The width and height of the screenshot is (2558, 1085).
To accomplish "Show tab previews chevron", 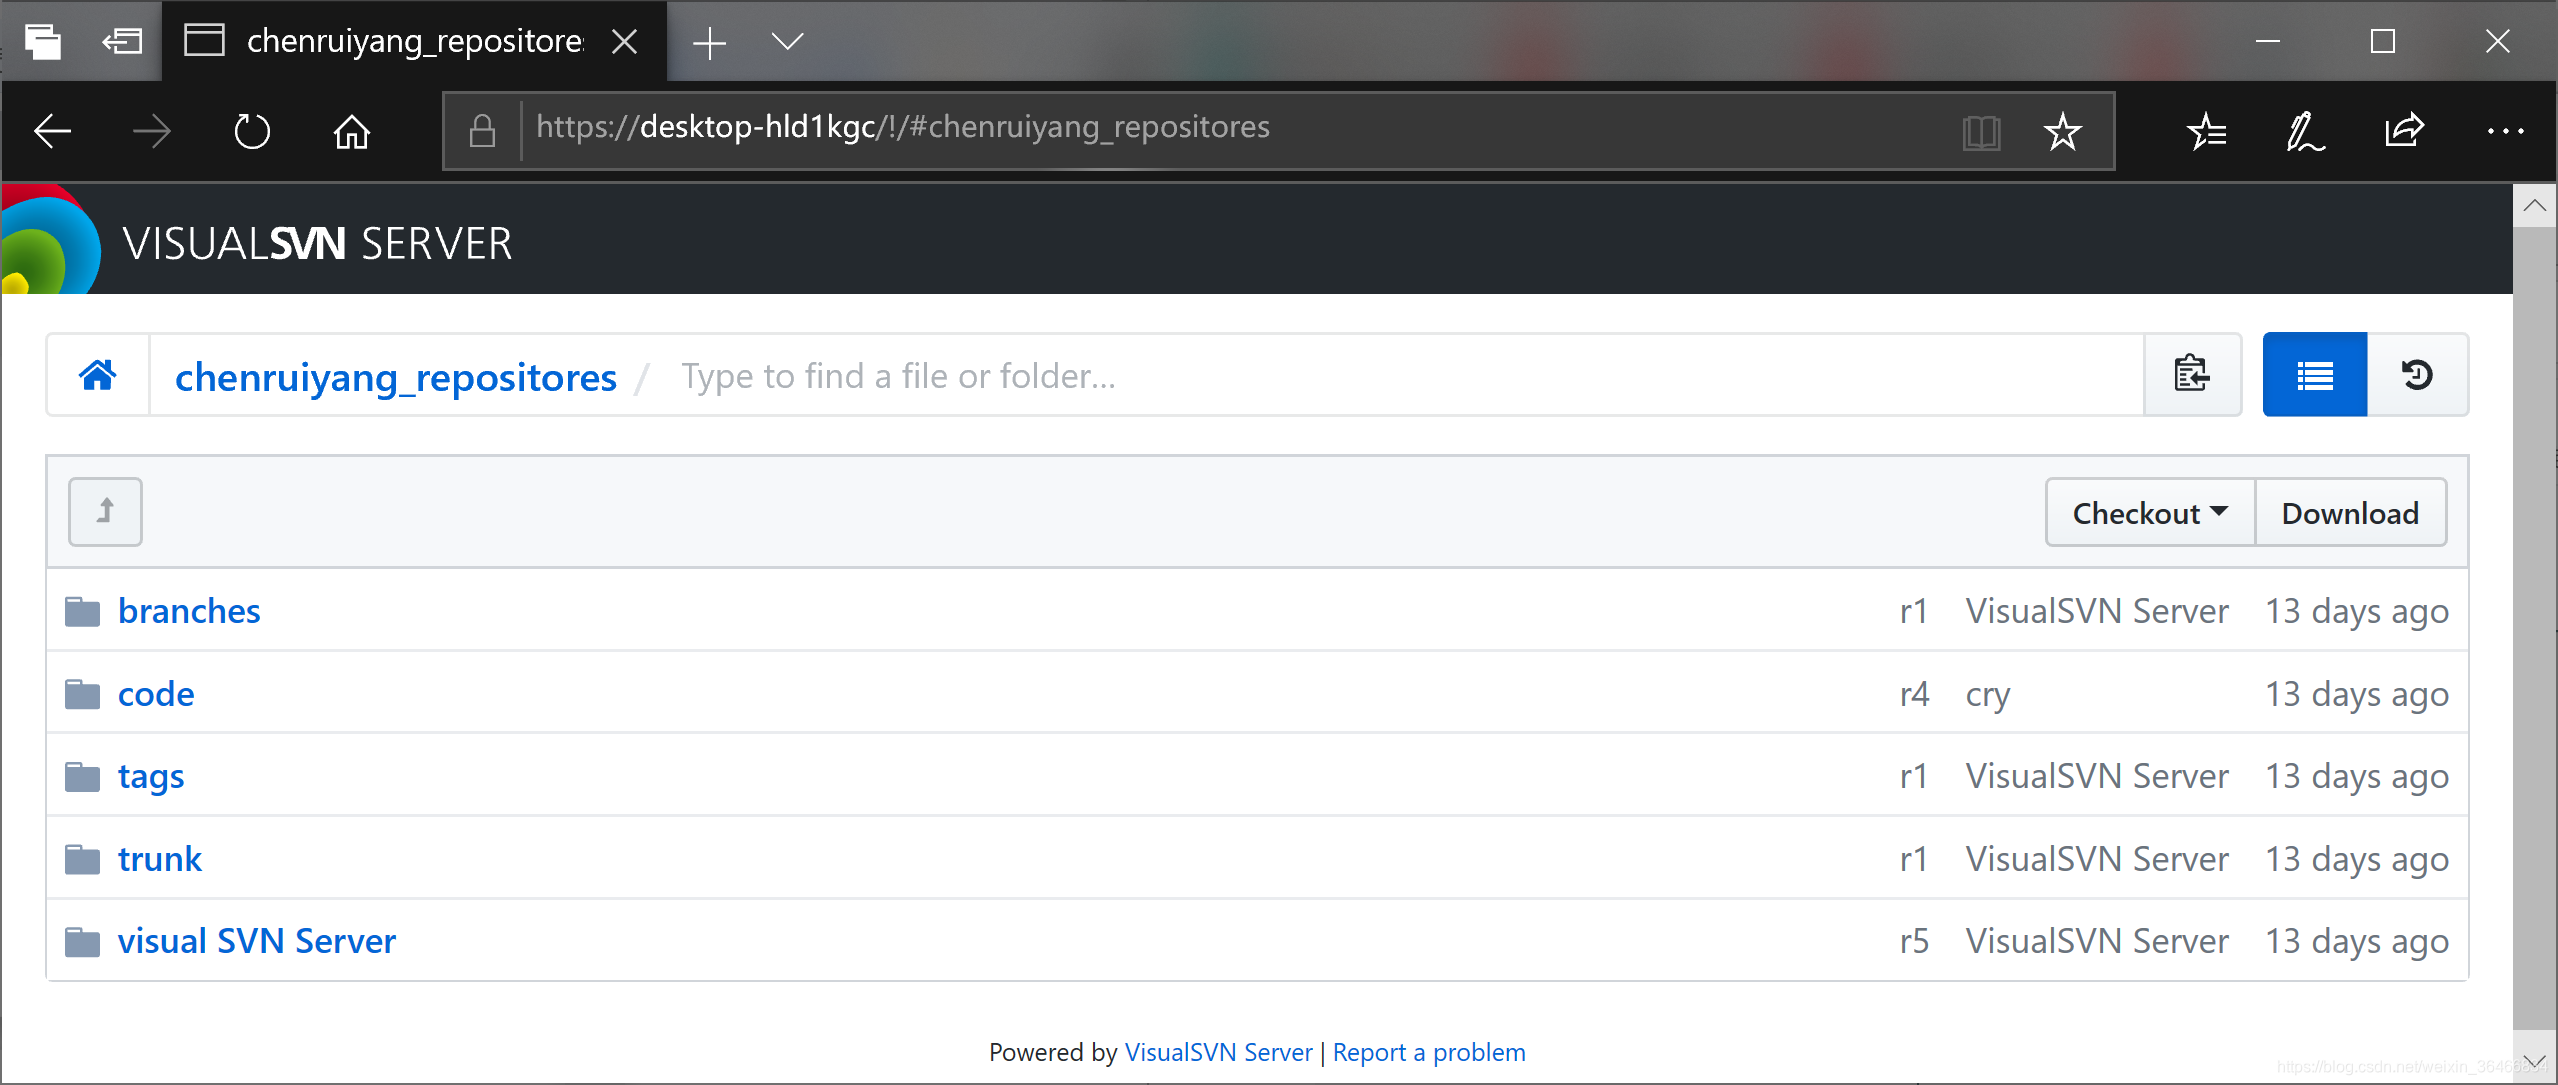I will (x=788, y=42).
